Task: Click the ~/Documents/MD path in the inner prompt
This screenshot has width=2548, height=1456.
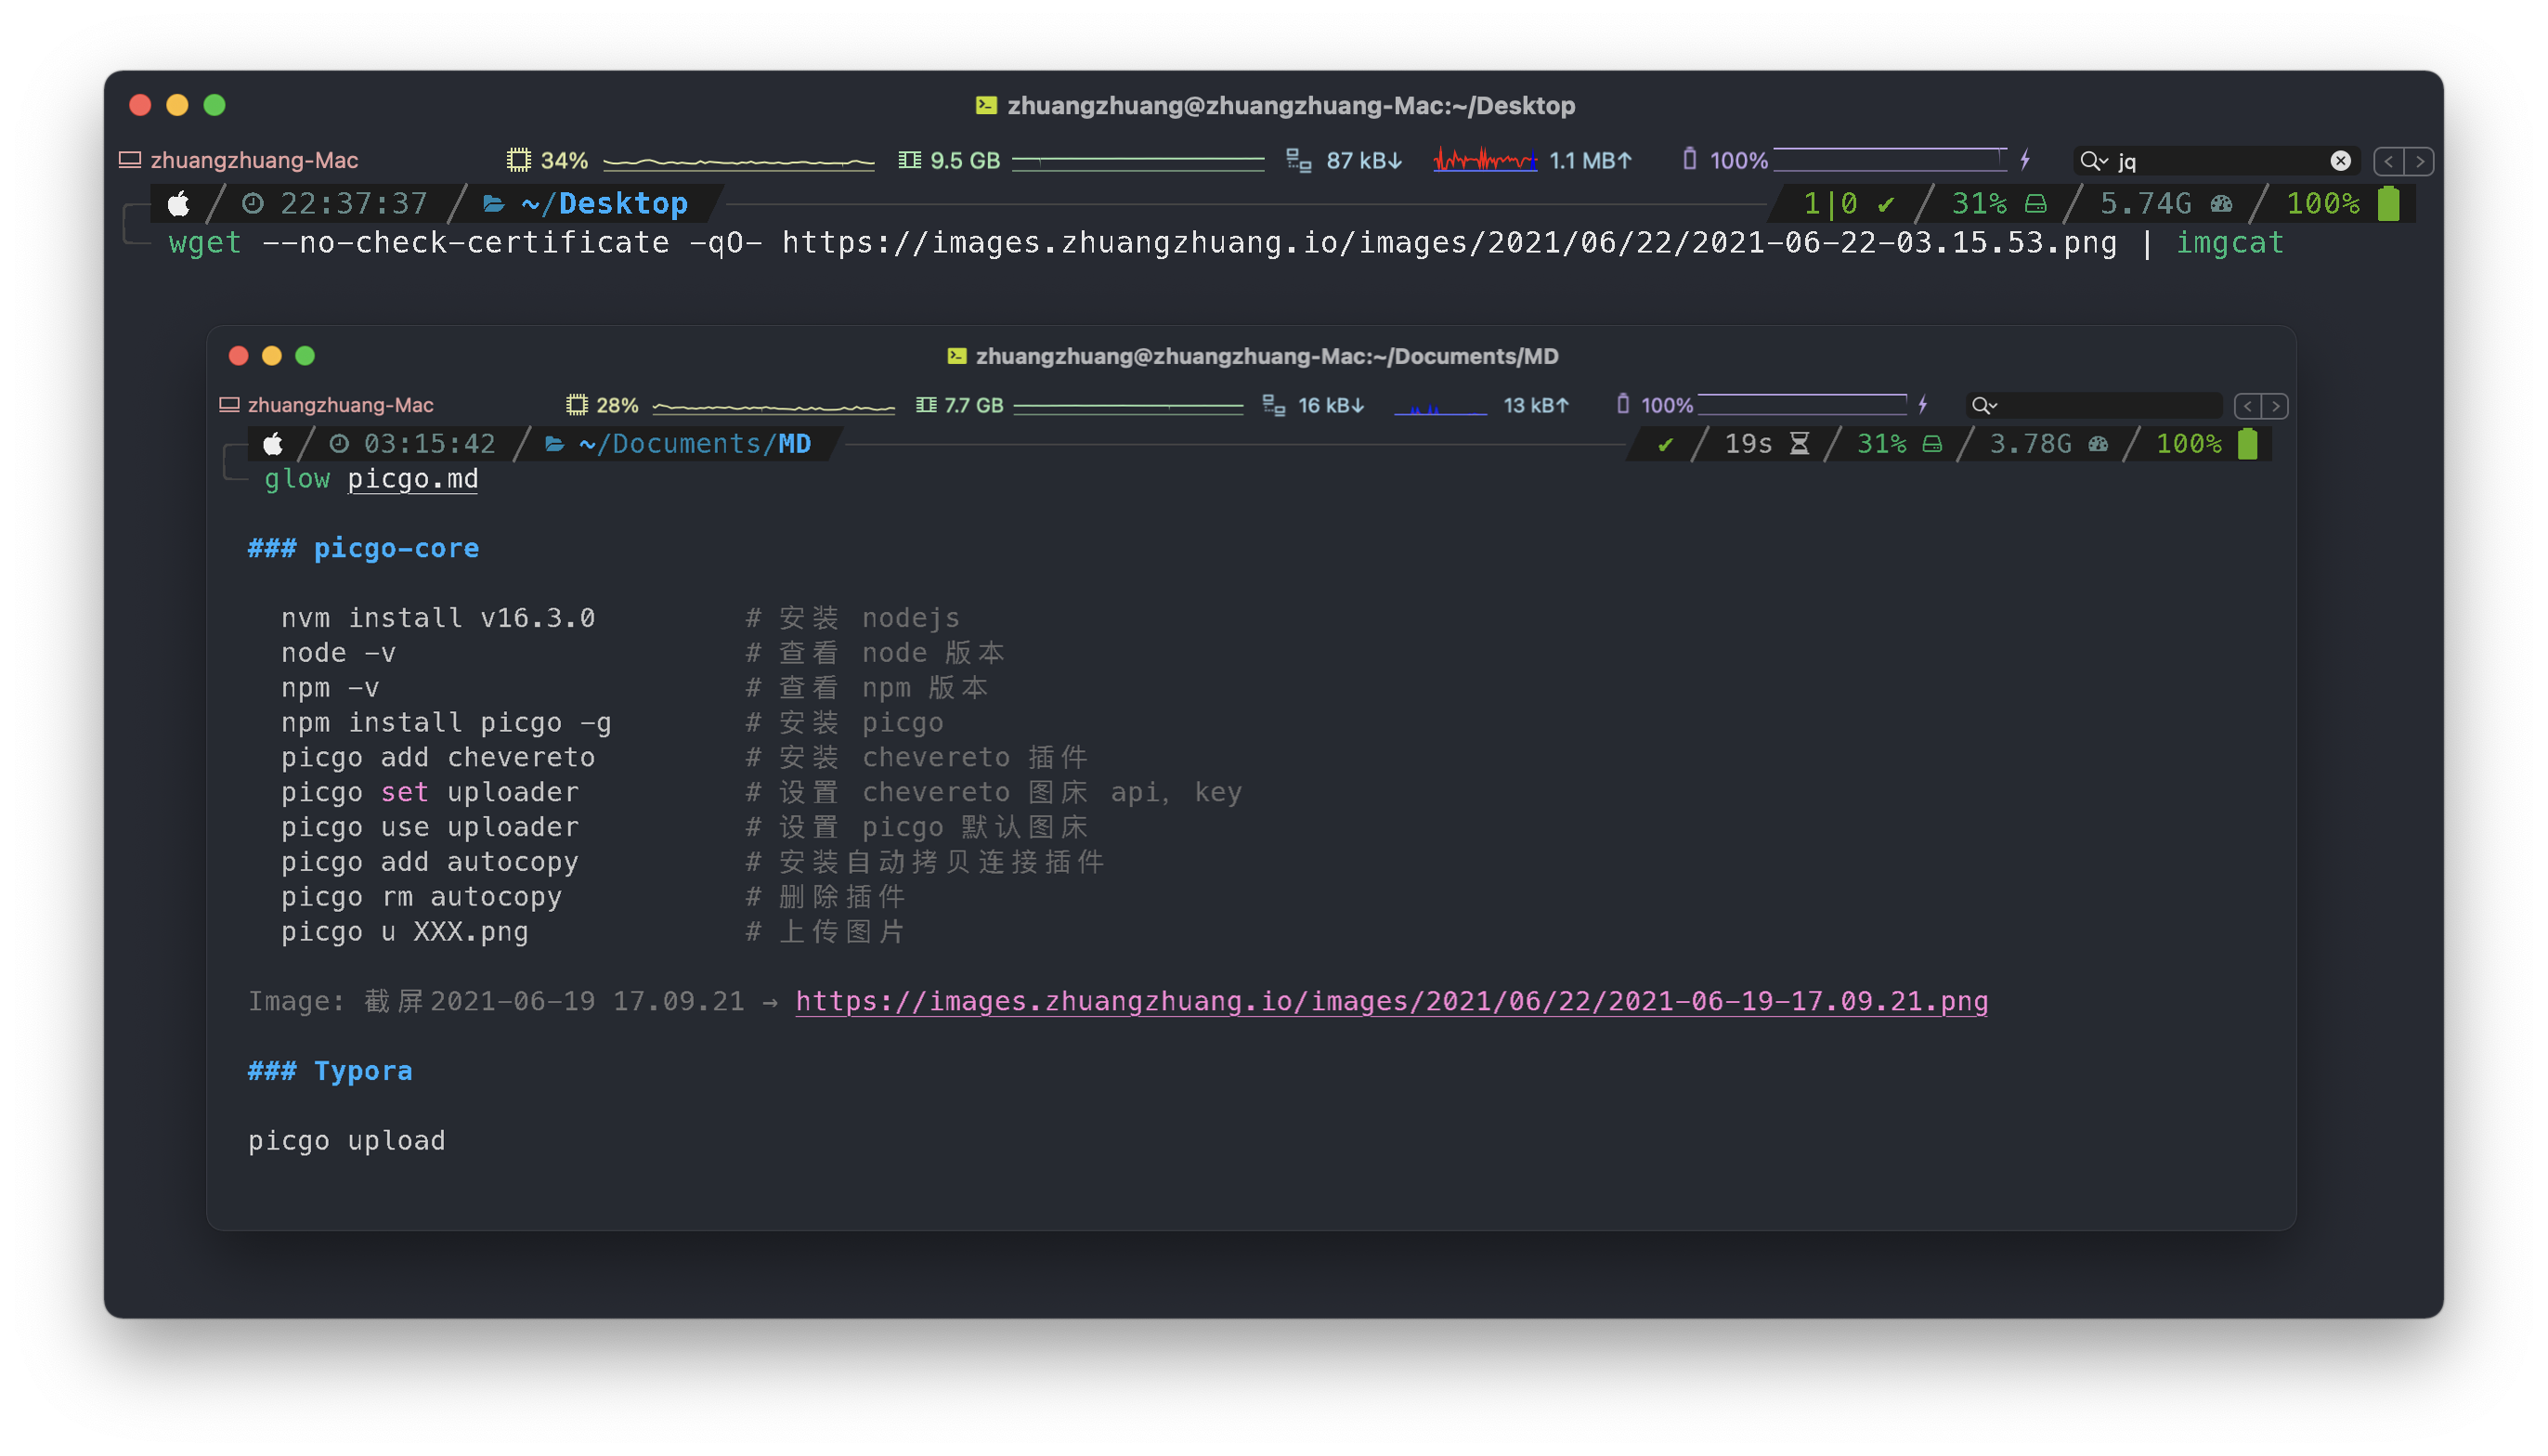Action: [x=695, y=444]
